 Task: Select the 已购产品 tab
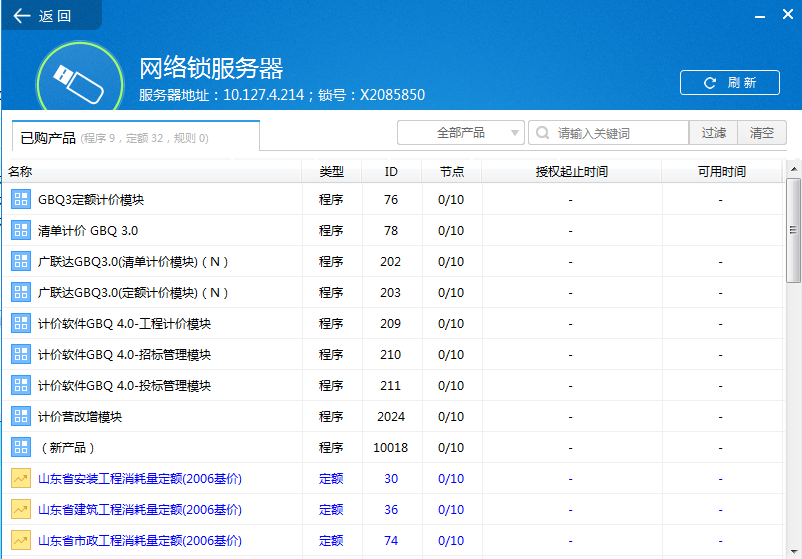136,137
